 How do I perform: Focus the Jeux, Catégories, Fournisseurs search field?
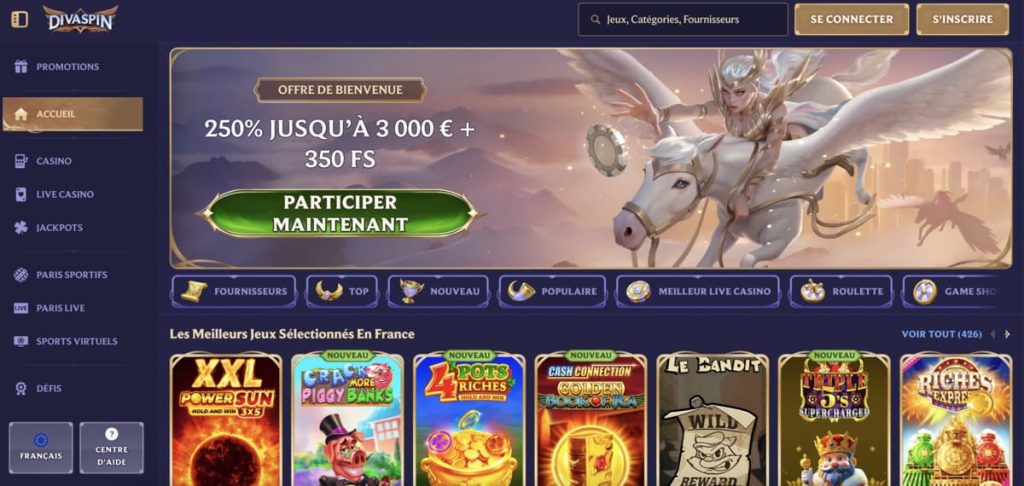(x=683, y=20)
